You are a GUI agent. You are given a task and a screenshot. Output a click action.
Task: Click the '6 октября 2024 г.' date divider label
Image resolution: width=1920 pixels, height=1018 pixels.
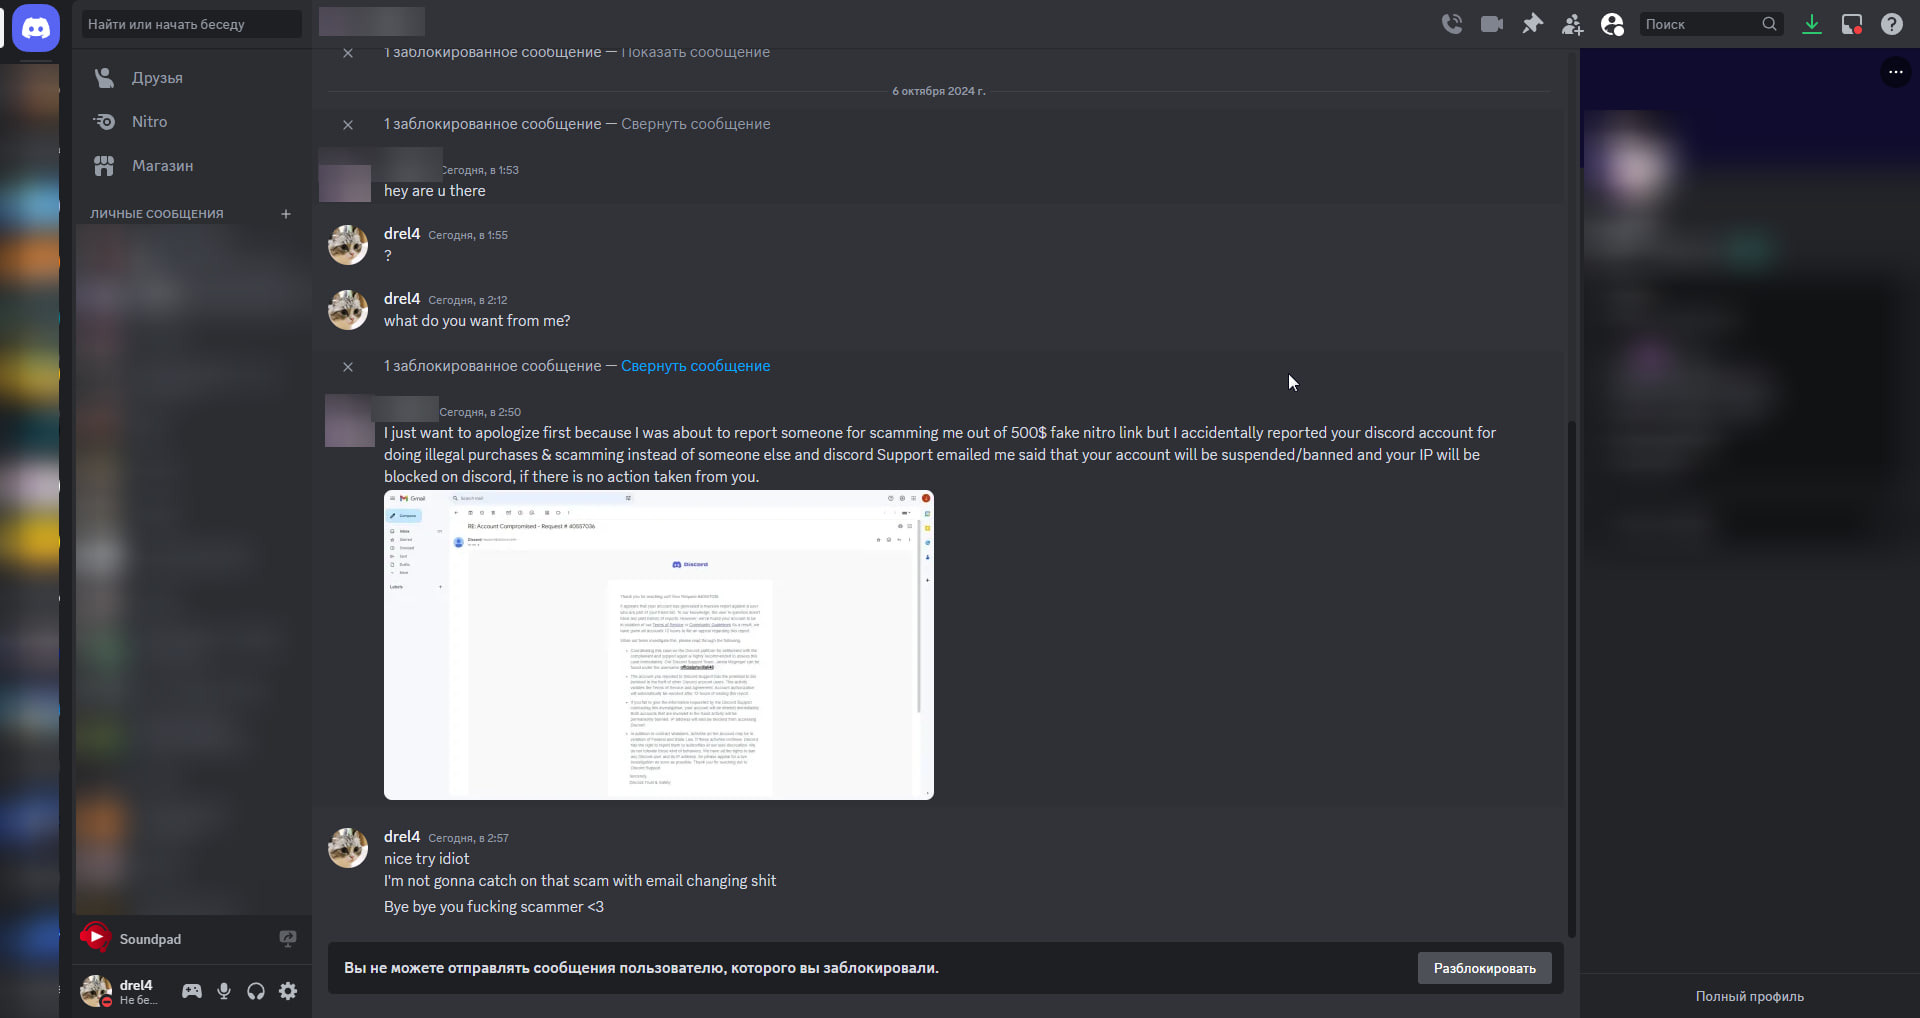point(939,91)
